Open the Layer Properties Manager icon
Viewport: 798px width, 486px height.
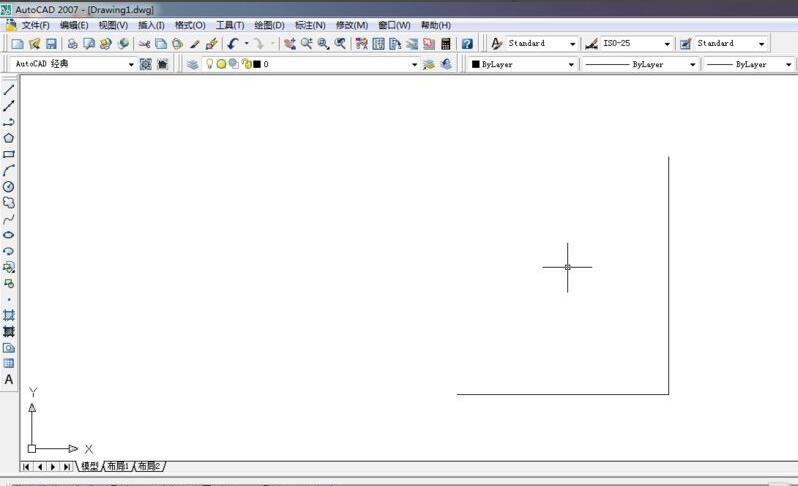pos(192,64)
